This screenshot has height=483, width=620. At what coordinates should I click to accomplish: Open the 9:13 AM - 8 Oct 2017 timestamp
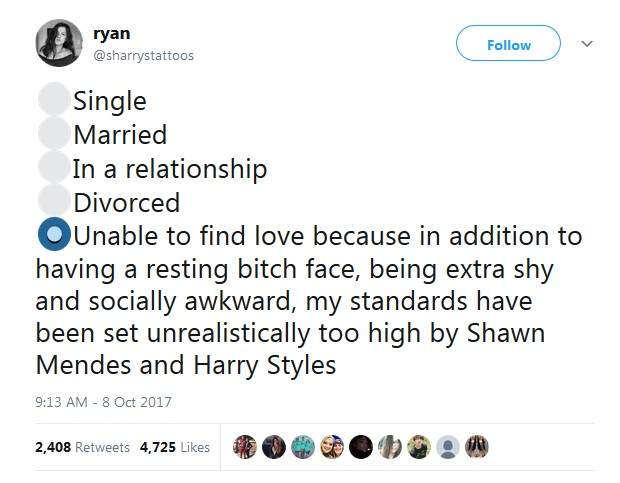click(x=104, y=402)
